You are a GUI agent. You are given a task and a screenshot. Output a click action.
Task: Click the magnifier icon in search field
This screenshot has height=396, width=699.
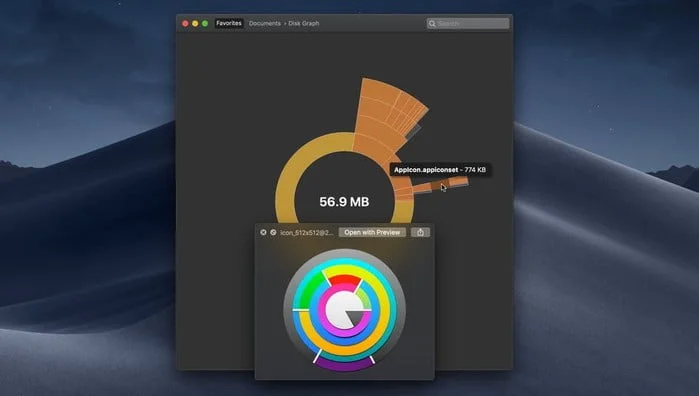(432, 24)
